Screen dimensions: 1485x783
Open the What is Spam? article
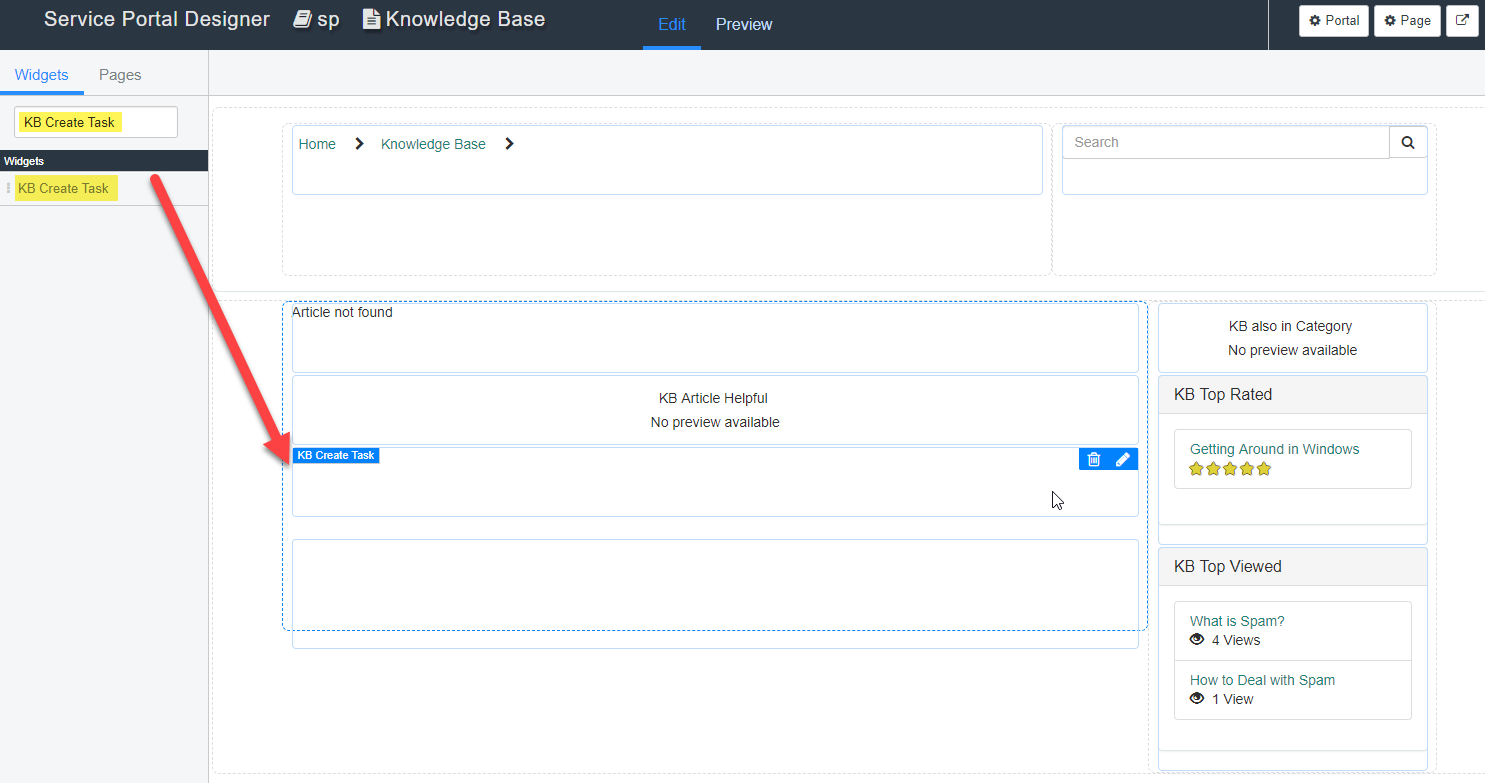point(1237,621)
